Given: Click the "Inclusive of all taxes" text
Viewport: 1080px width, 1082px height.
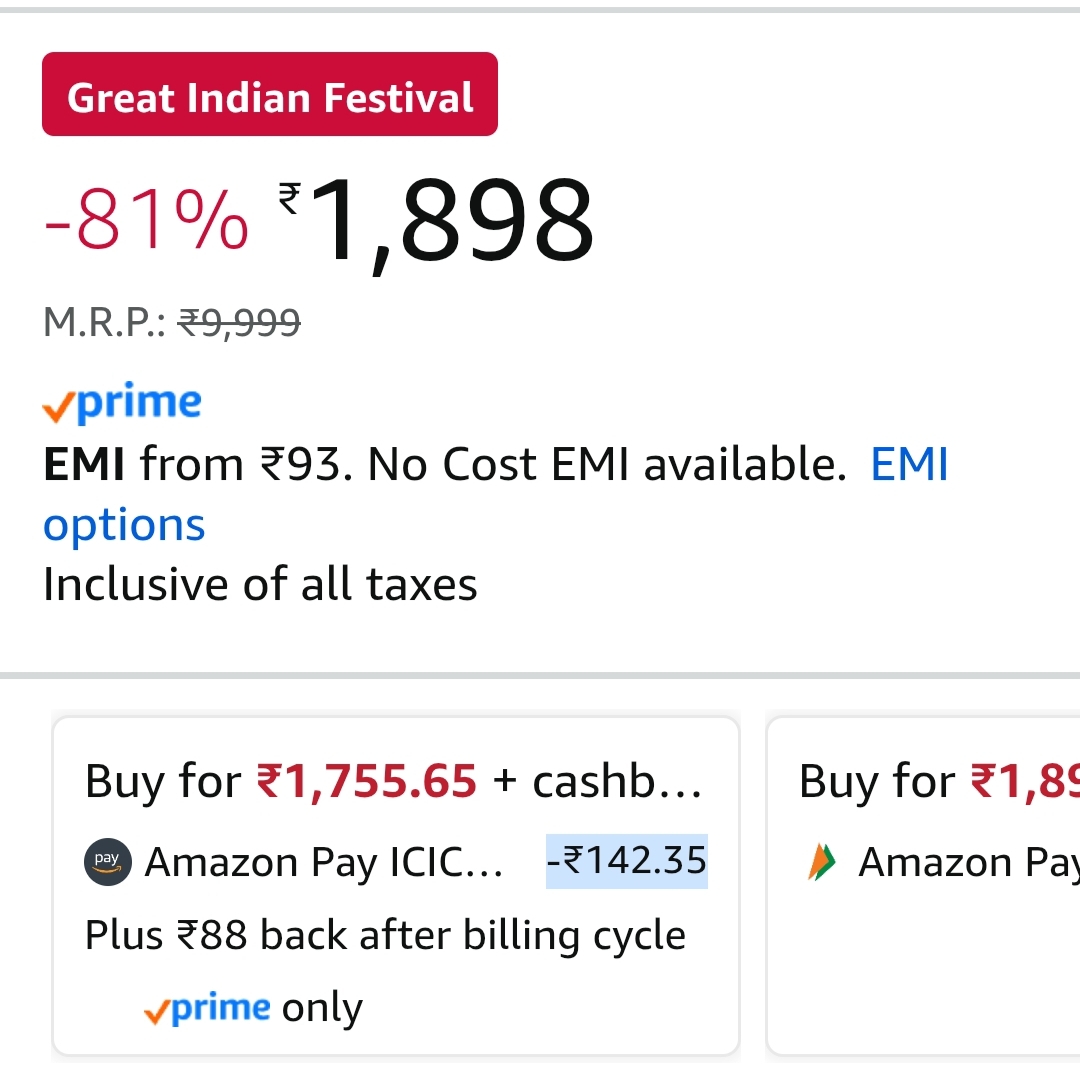Looking at the screenshot, I should [260, 584].
